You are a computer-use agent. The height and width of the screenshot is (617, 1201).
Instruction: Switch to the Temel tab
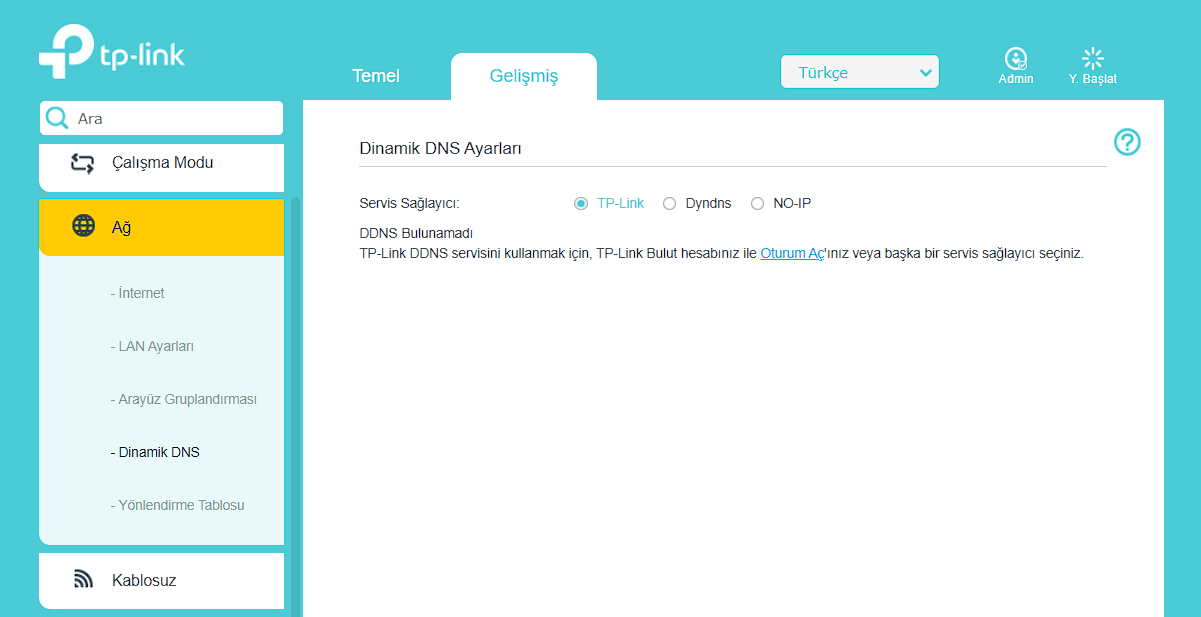[376, 76]
